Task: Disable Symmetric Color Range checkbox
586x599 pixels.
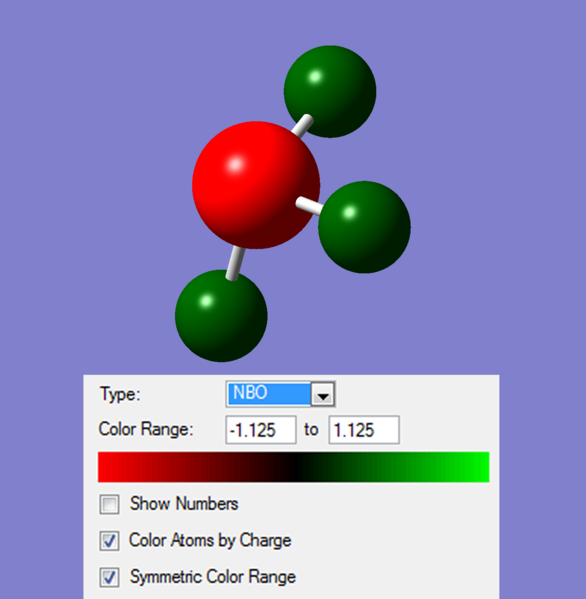Action: [109, 577]
